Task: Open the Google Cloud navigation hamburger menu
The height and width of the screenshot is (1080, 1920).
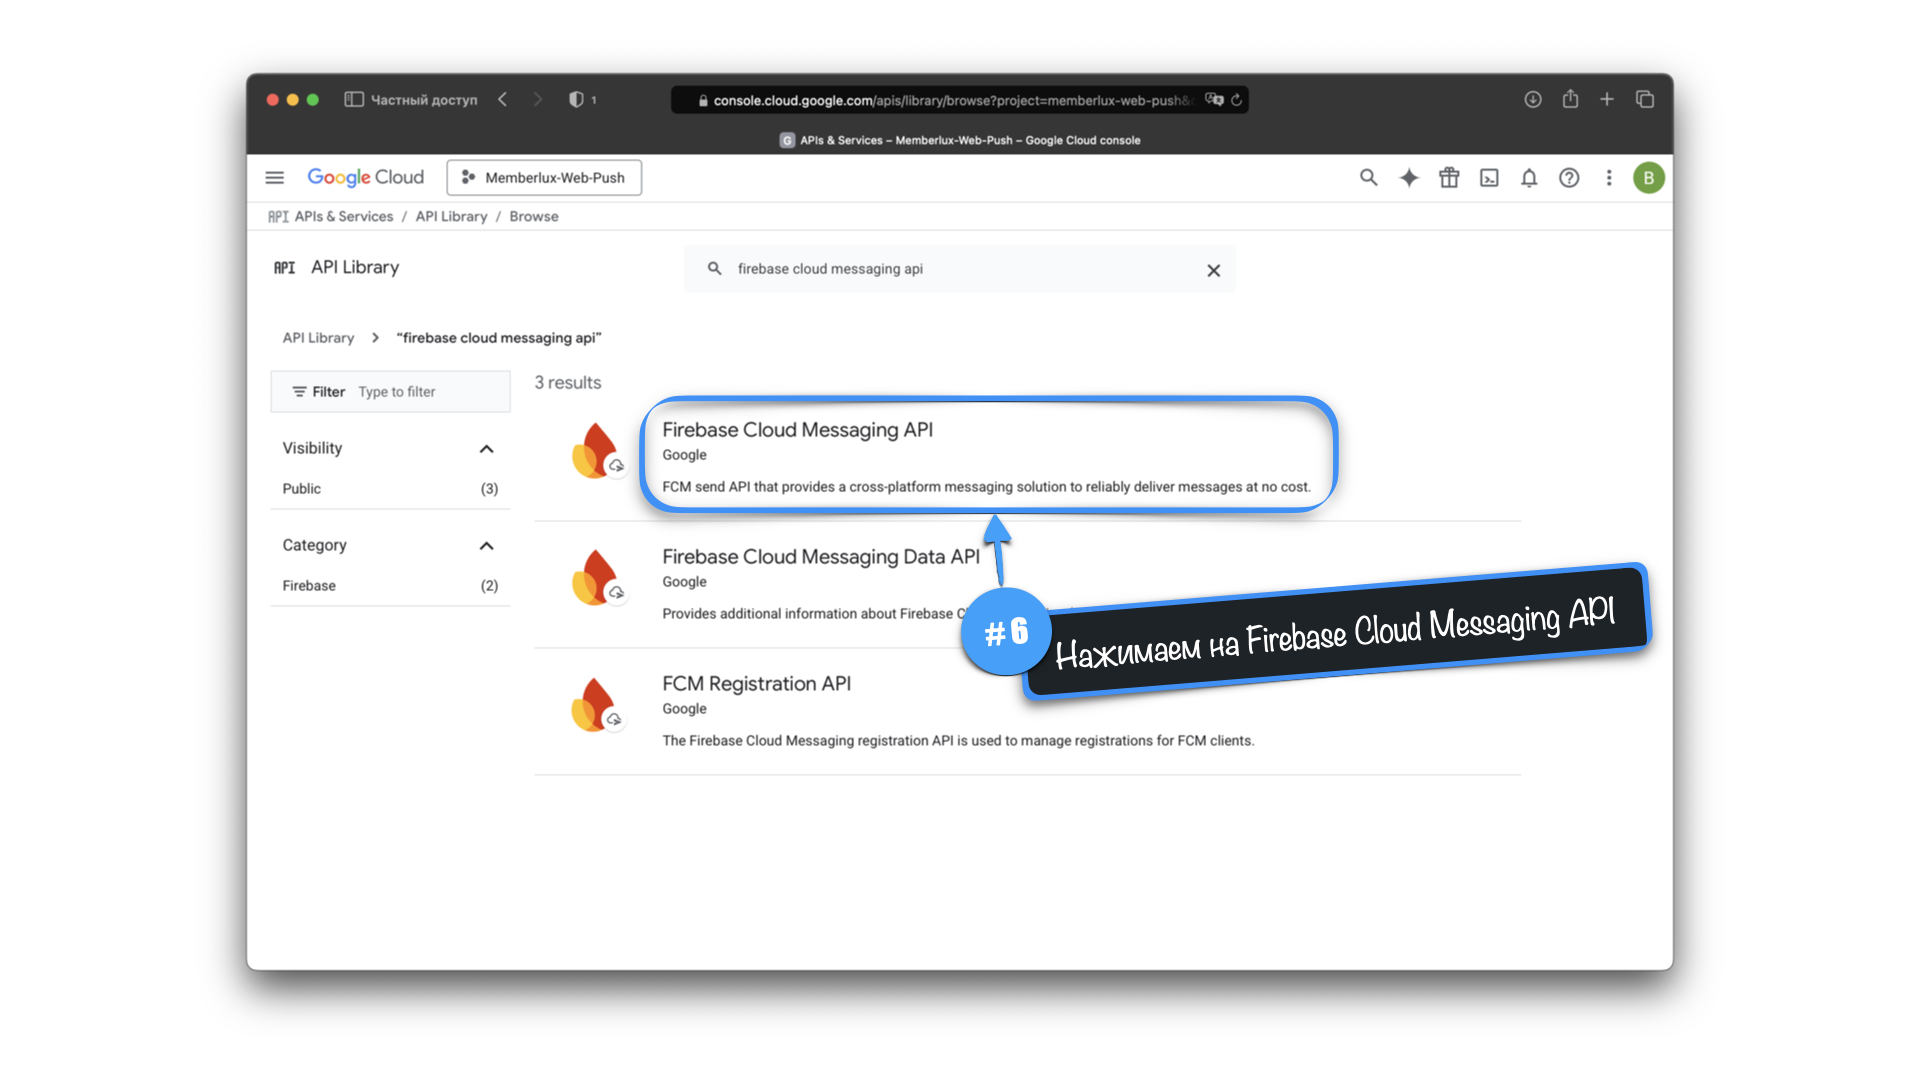Action: tap(274, 178)
